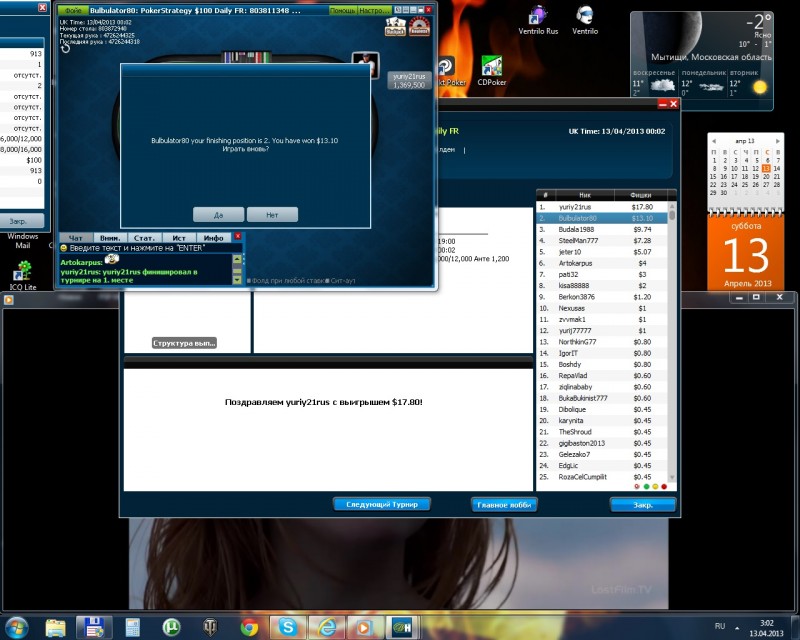Viewport: 800px width, 640px height.
Task: Click the uTorrent taskbar icon
Action: click(x=171, y=627)
